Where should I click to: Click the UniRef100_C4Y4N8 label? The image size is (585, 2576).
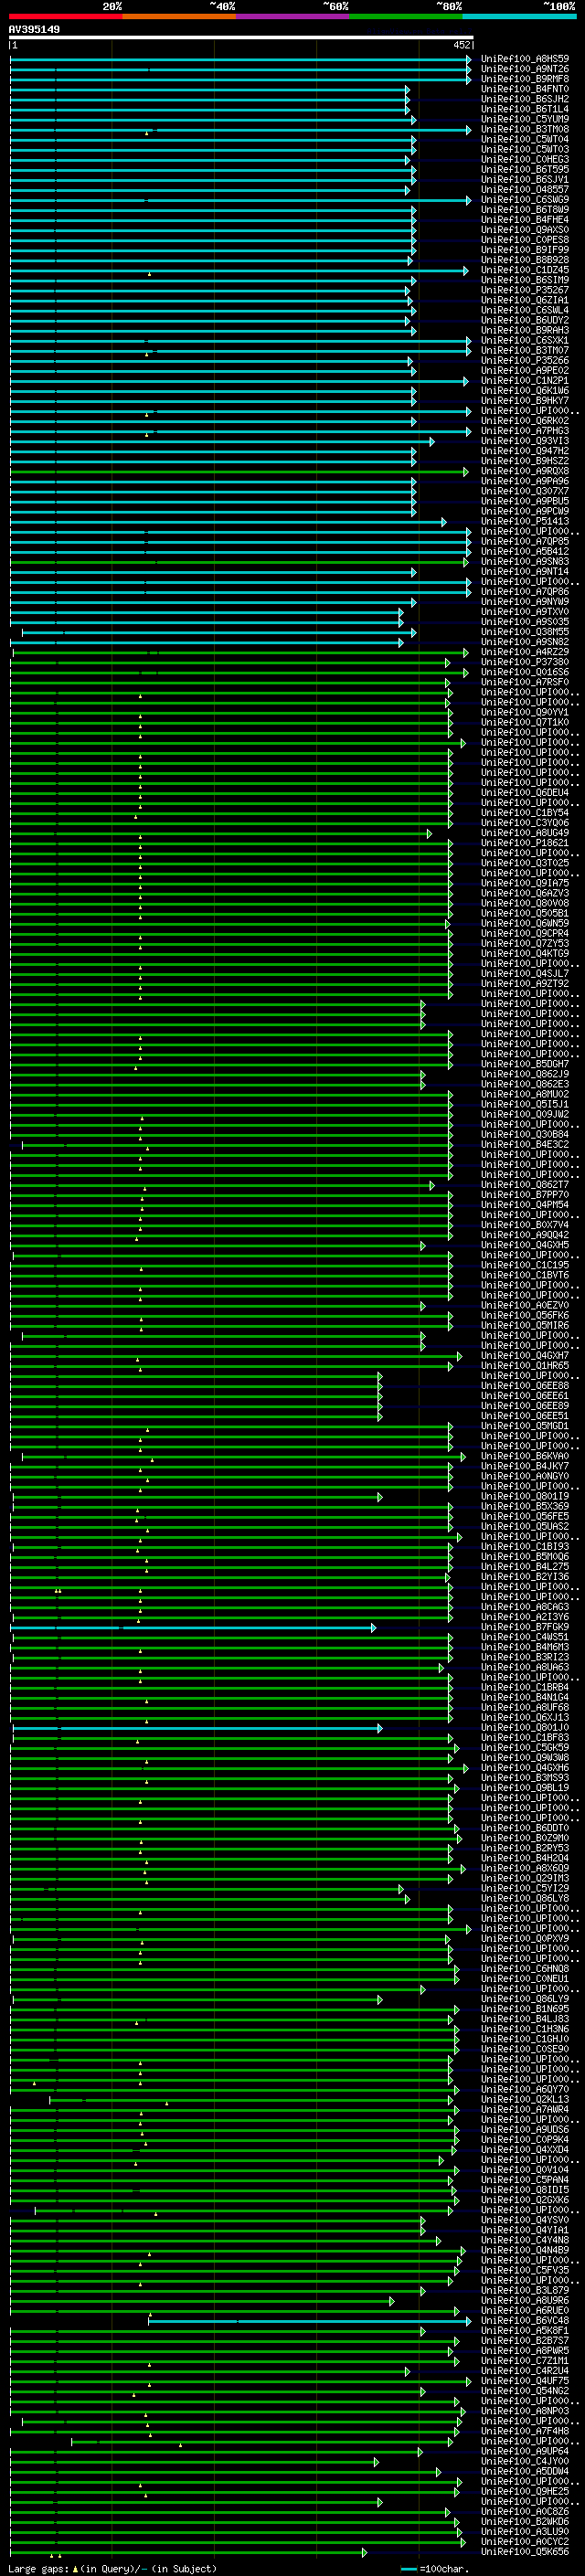click(525, 2240)
